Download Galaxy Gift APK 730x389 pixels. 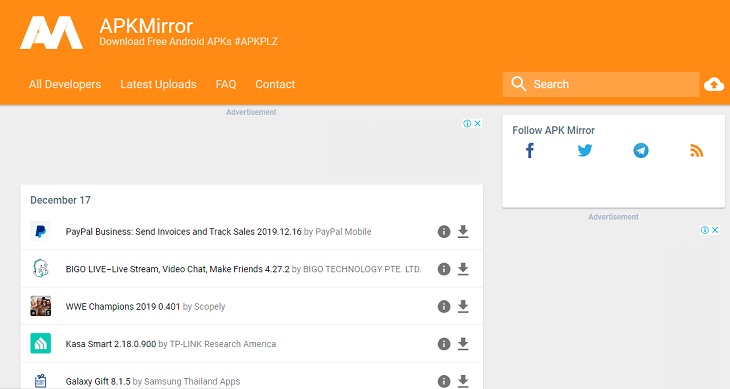point(463,382)
